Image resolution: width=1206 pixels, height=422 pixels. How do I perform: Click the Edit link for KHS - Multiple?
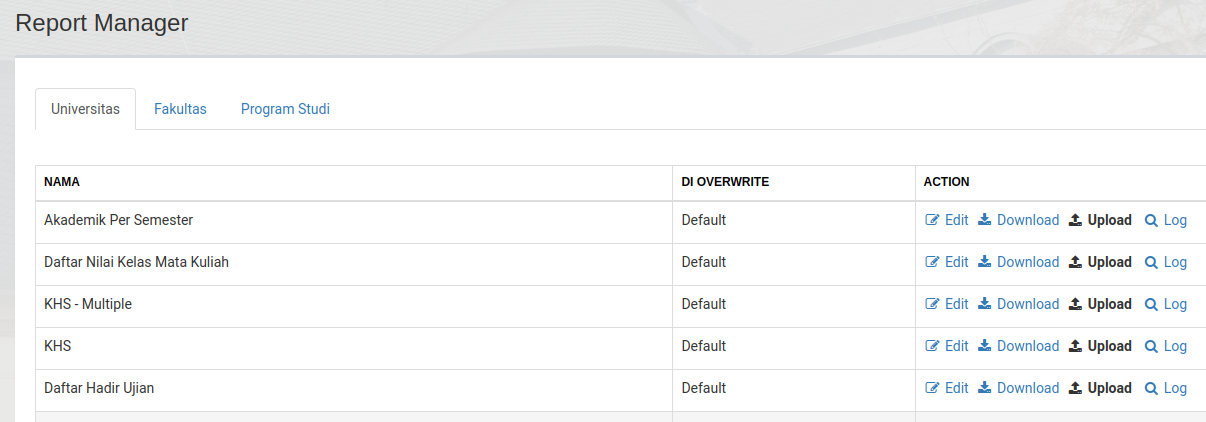click(956, 304)
